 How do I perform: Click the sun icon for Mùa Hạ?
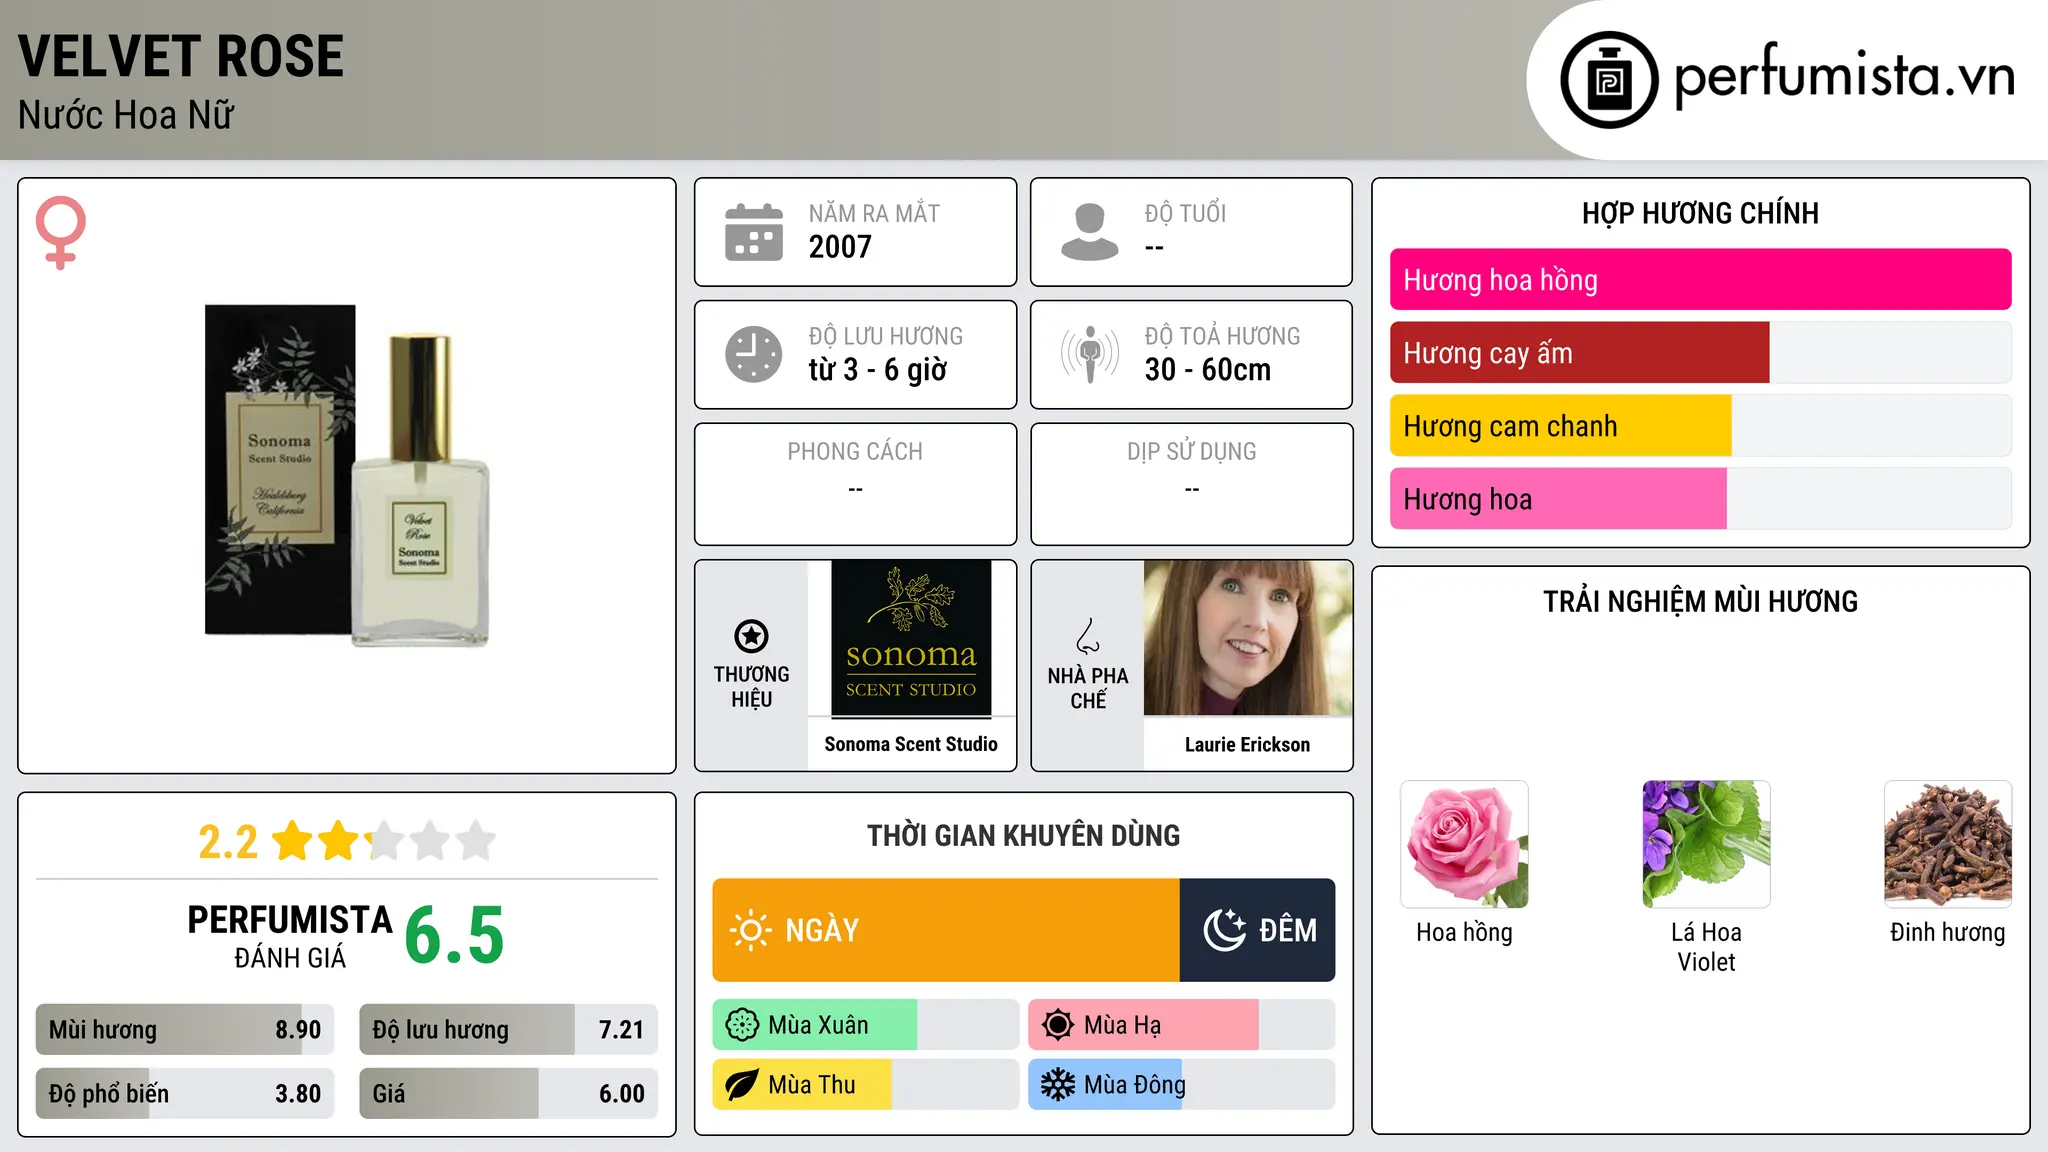coord(1058,1025)
